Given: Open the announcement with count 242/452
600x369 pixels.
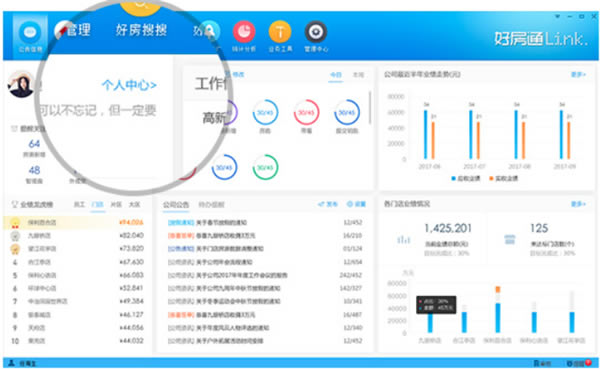Looking at the screenshot, I should [265, 275].
